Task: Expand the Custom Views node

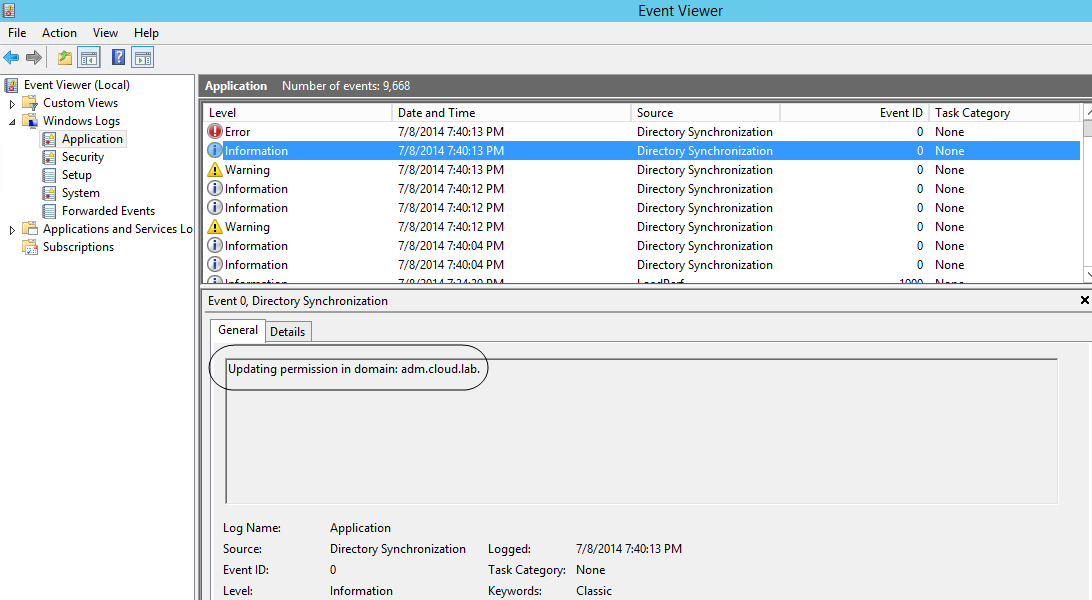Action: (12, 104)
